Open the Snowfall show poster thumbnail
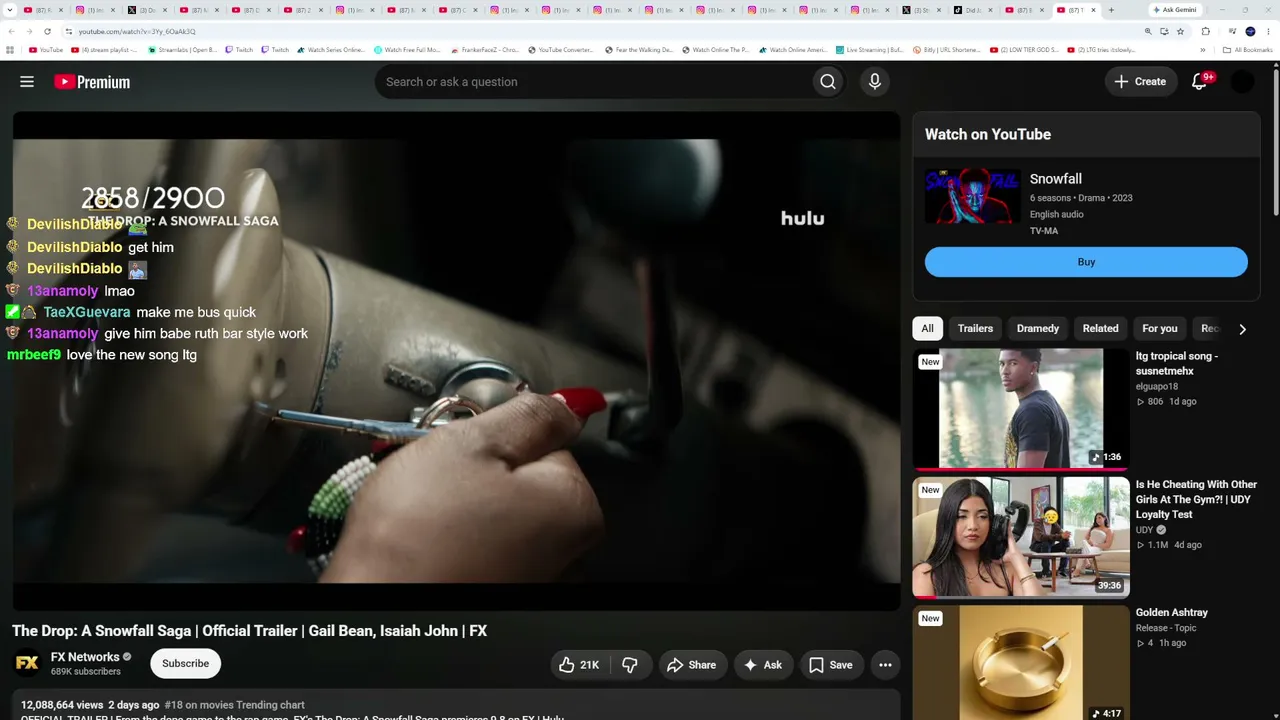 [973, 196]
